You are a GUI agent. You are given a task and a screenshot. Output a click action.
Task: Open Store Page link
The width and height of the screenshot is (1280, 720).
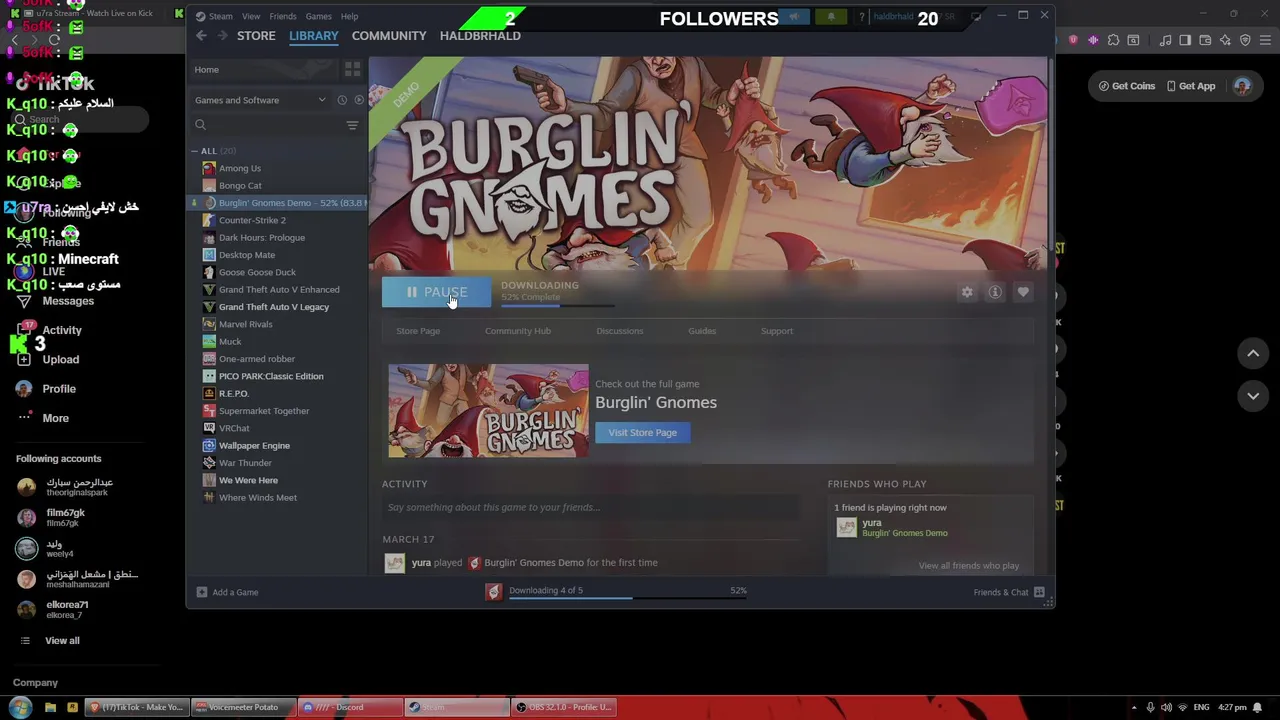point(418,331)
